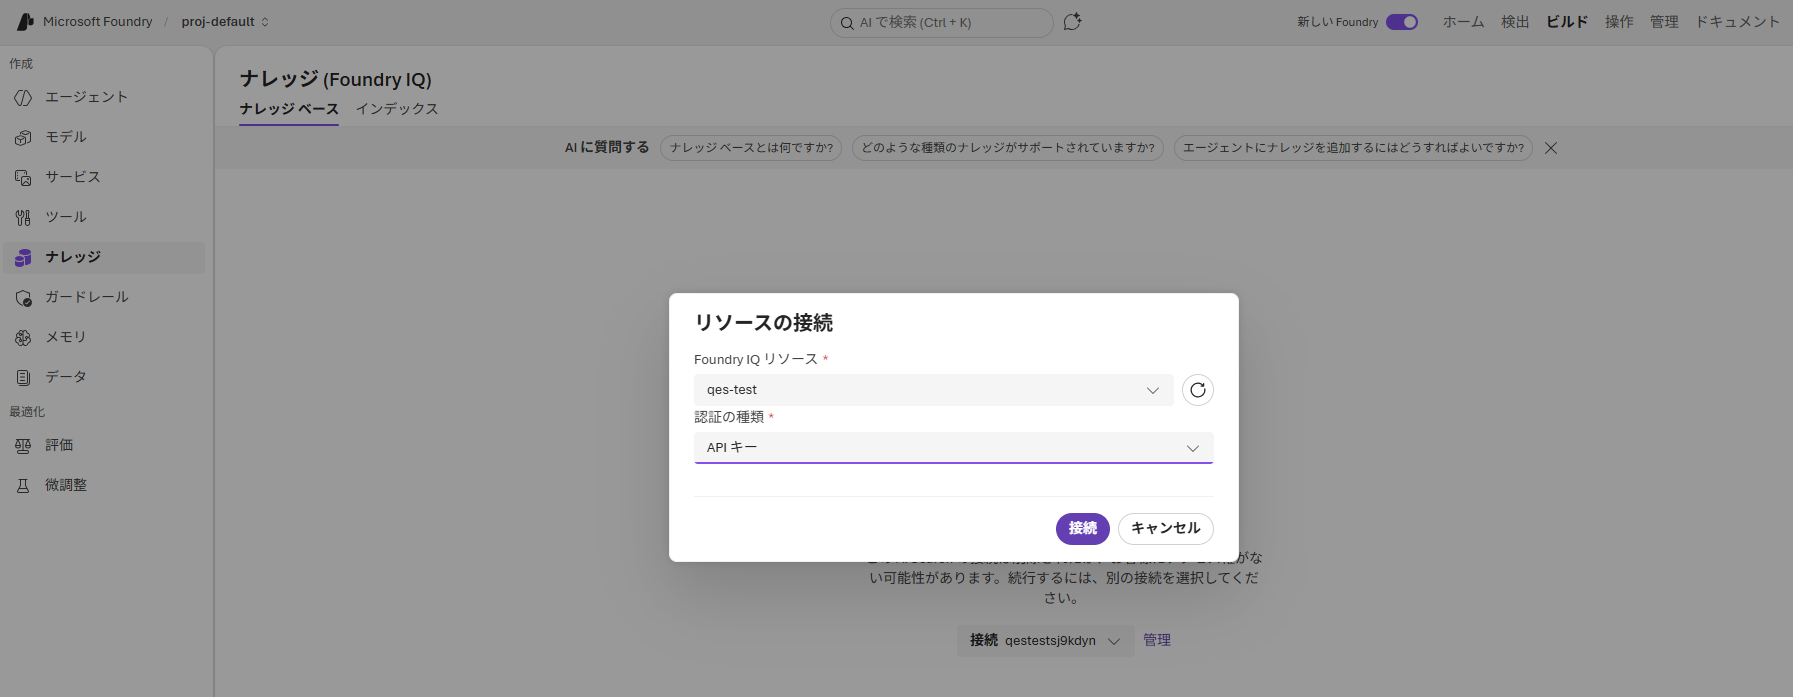Select the ナレッジ sidebar icon
1793x697 pixels.
click(23, 257)
